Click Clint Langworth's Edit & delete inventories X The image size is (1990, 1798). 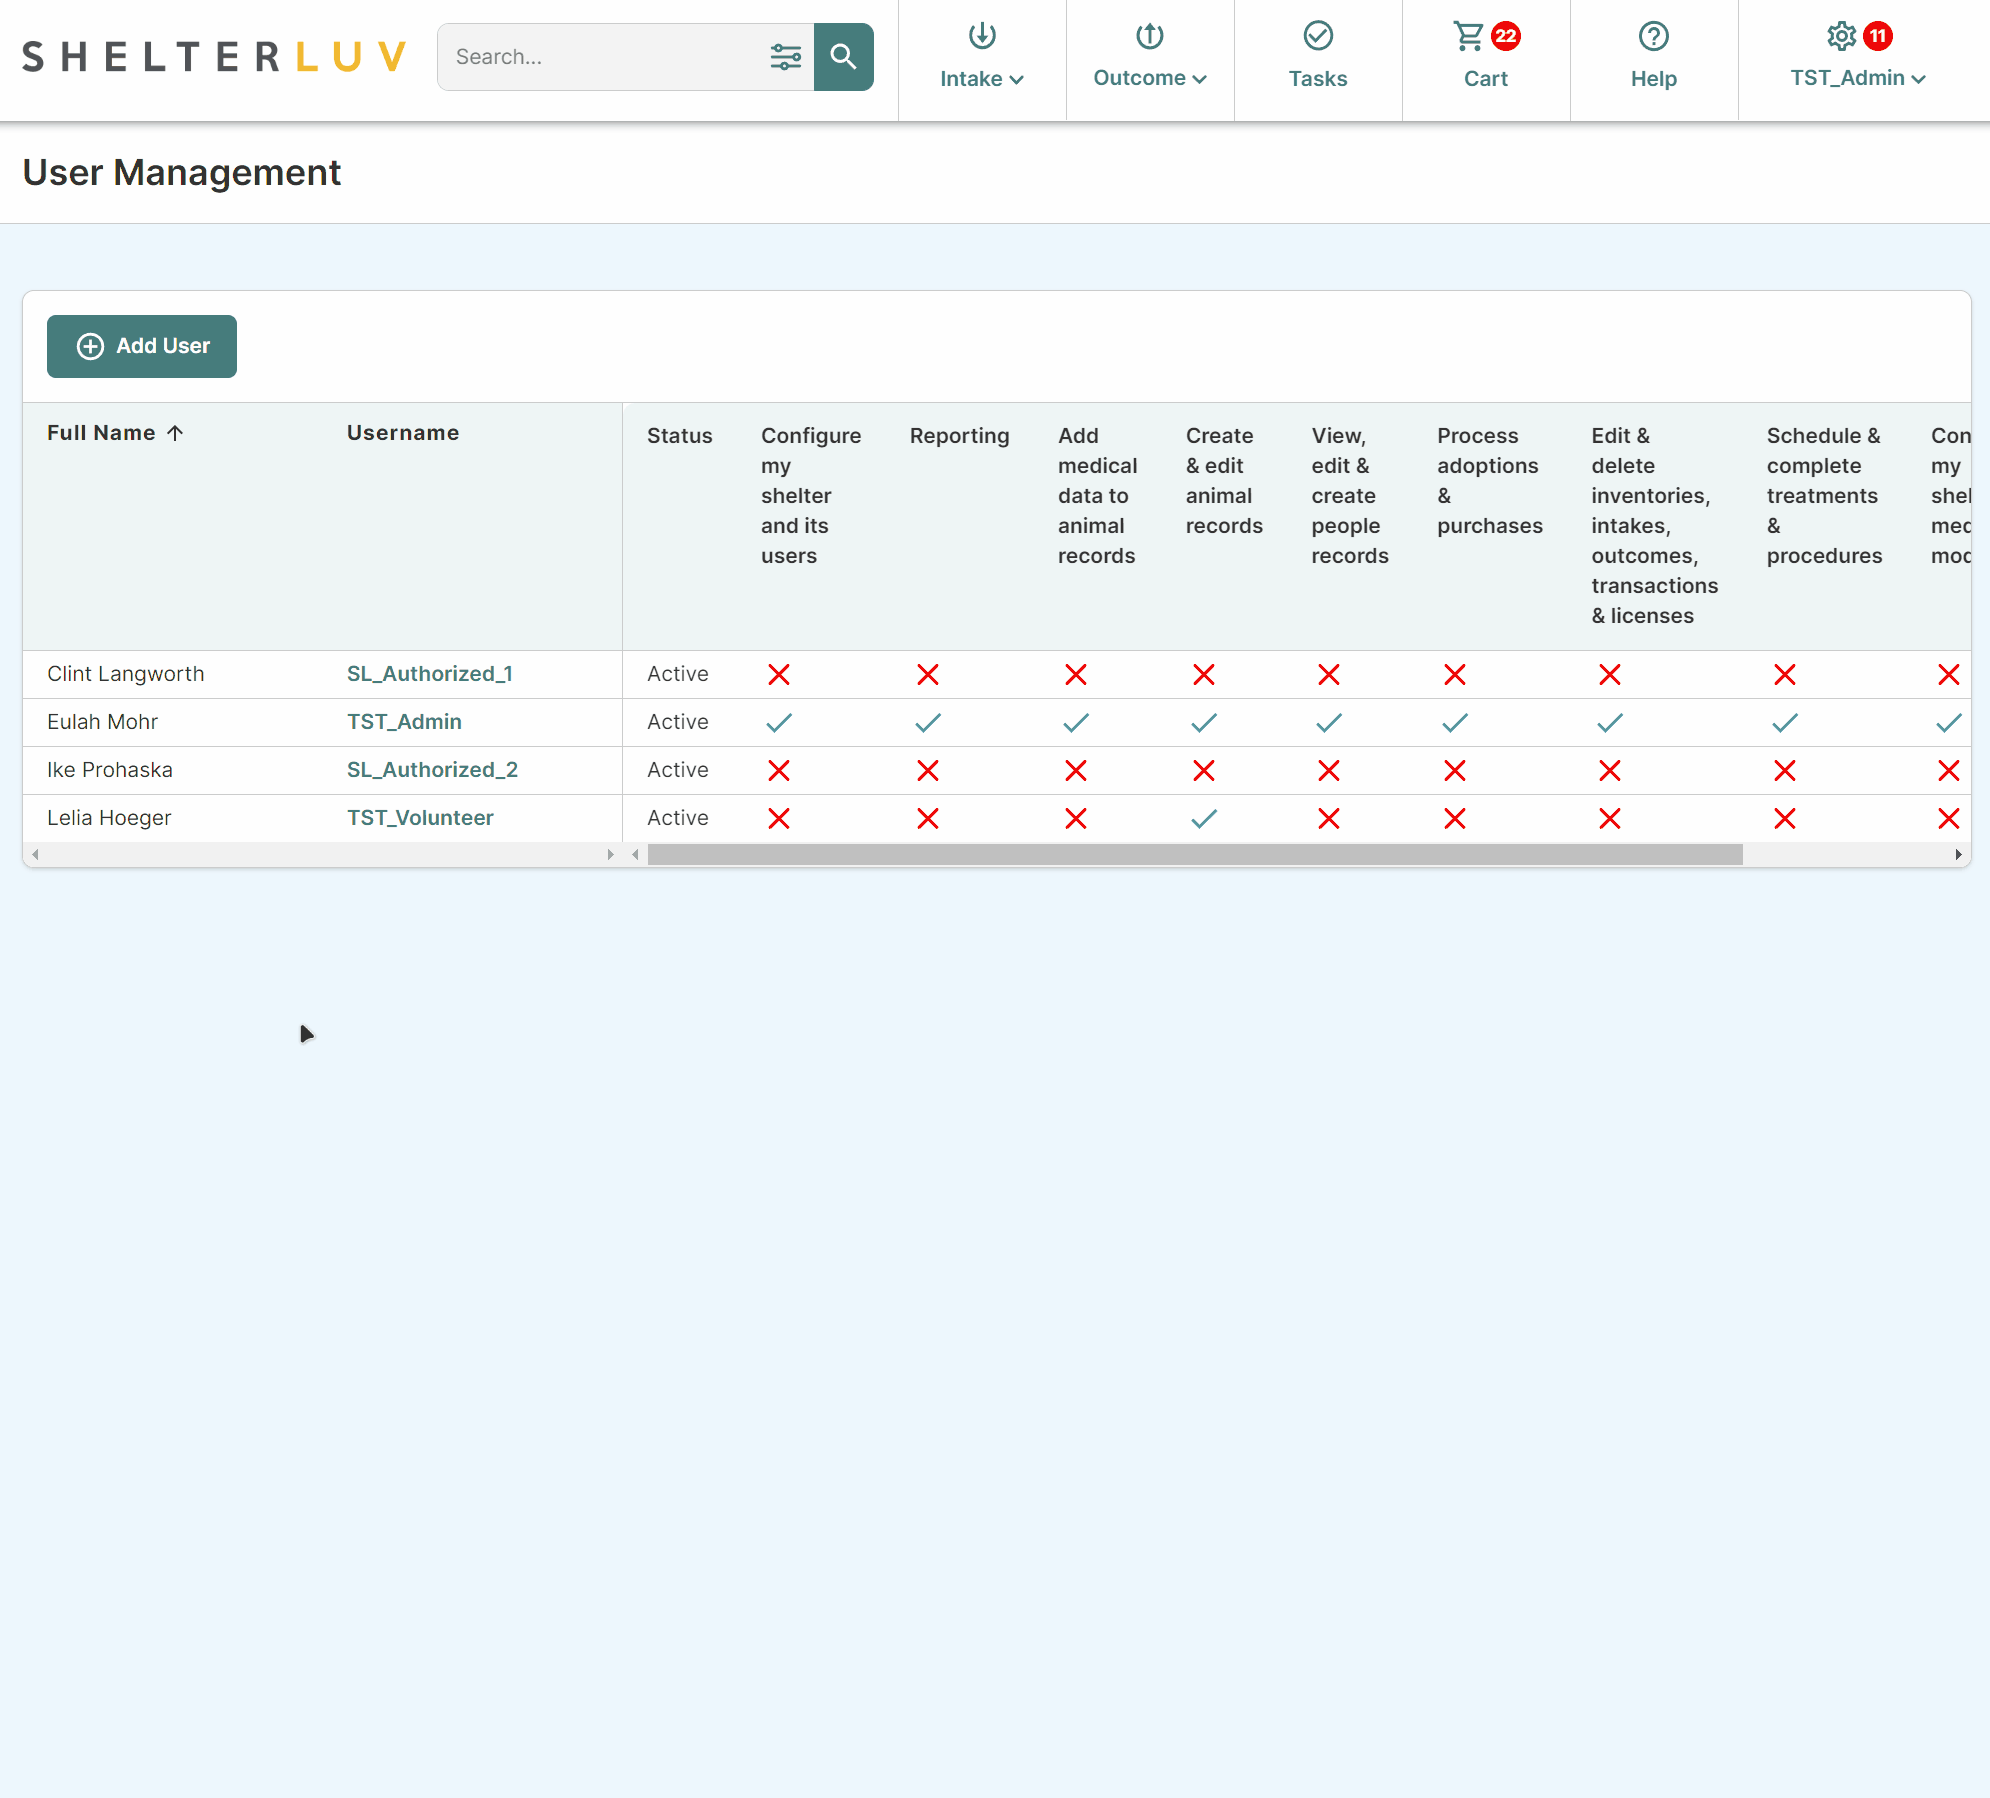coord(1610,675)
